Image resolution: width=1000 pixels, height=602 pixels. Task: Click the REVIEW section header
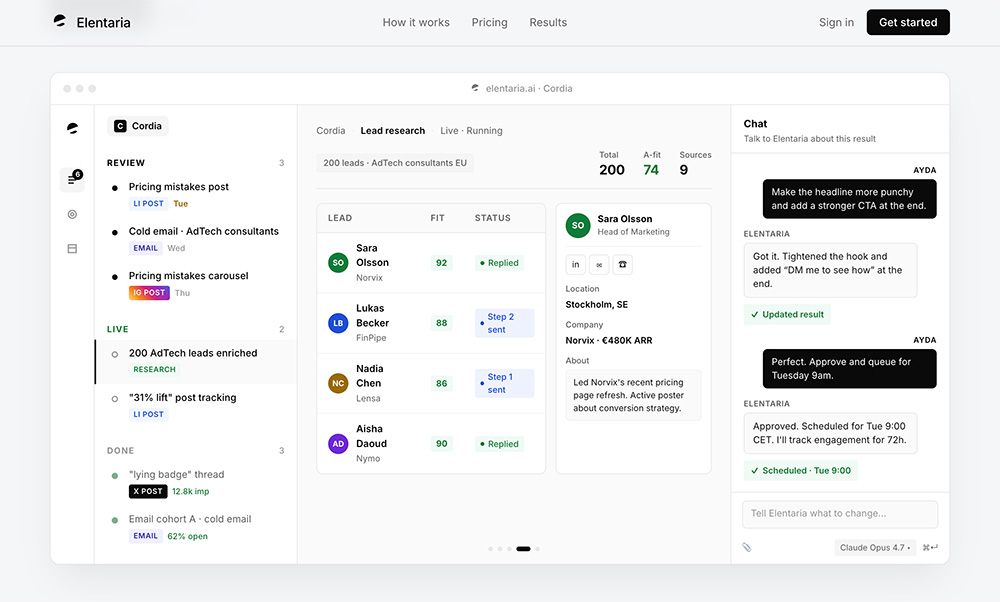[x=126, y=163]
